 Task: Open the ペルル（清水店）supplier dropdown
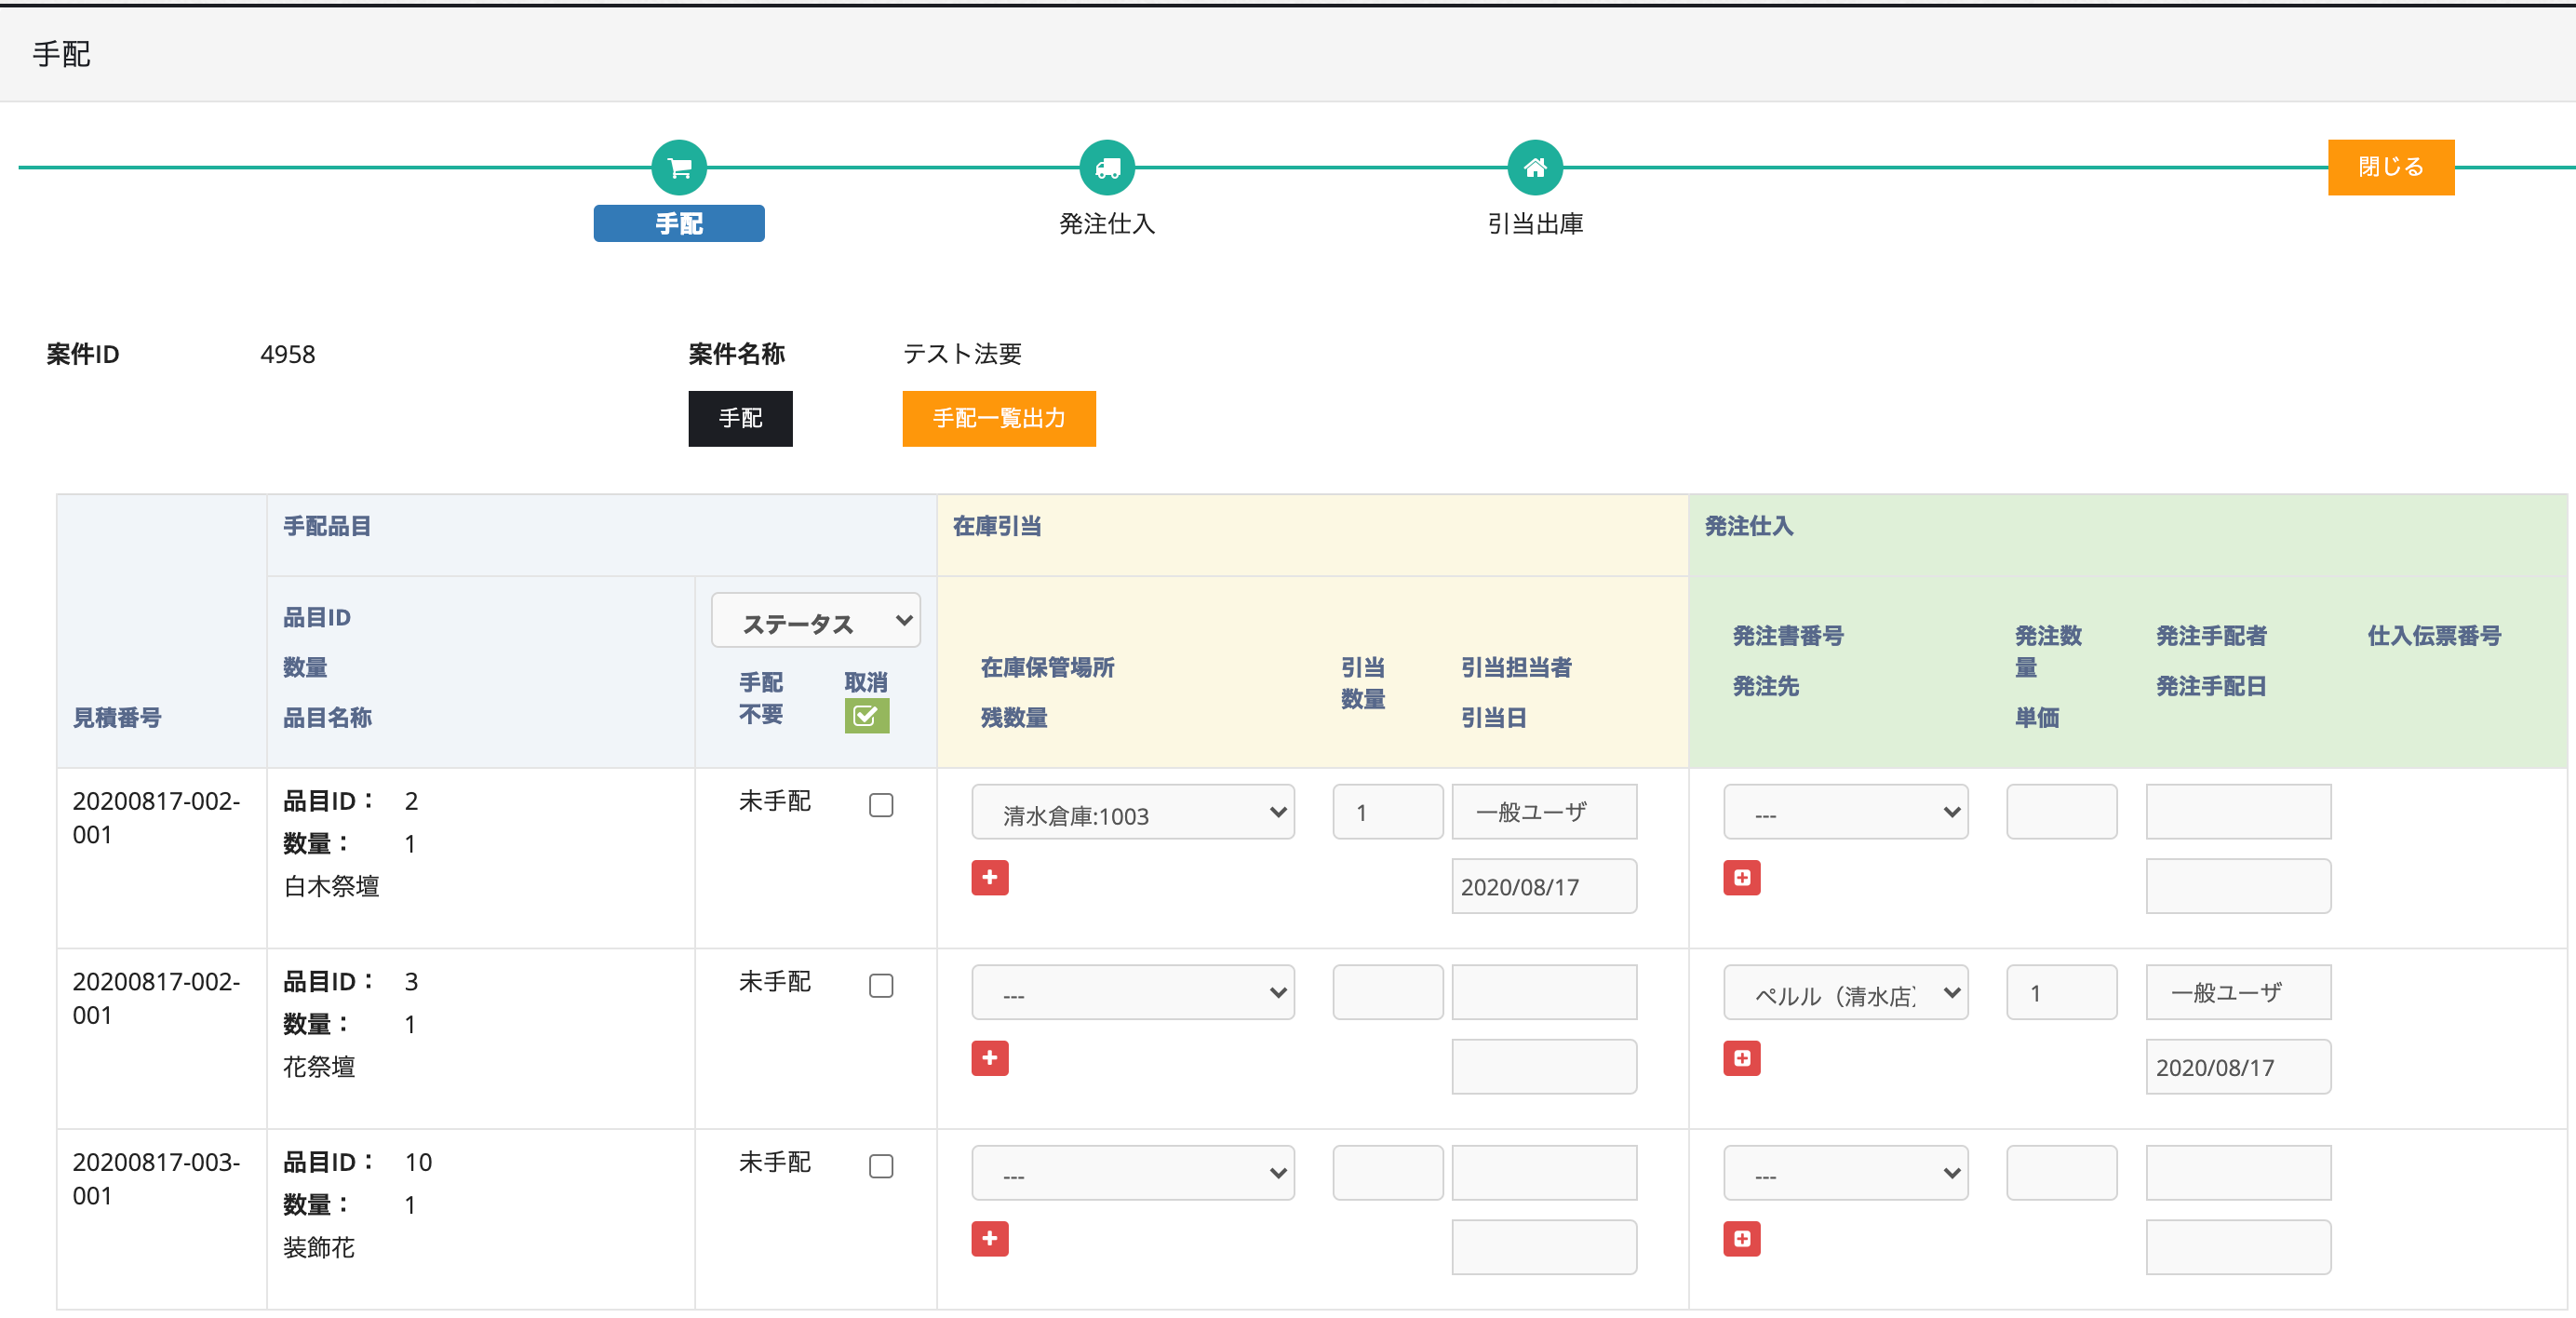point(1845,994)
